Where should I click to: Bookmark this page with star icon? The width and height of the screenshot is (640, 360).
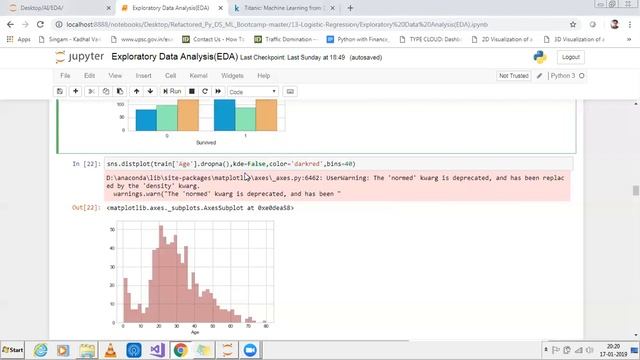coord(573,24)
